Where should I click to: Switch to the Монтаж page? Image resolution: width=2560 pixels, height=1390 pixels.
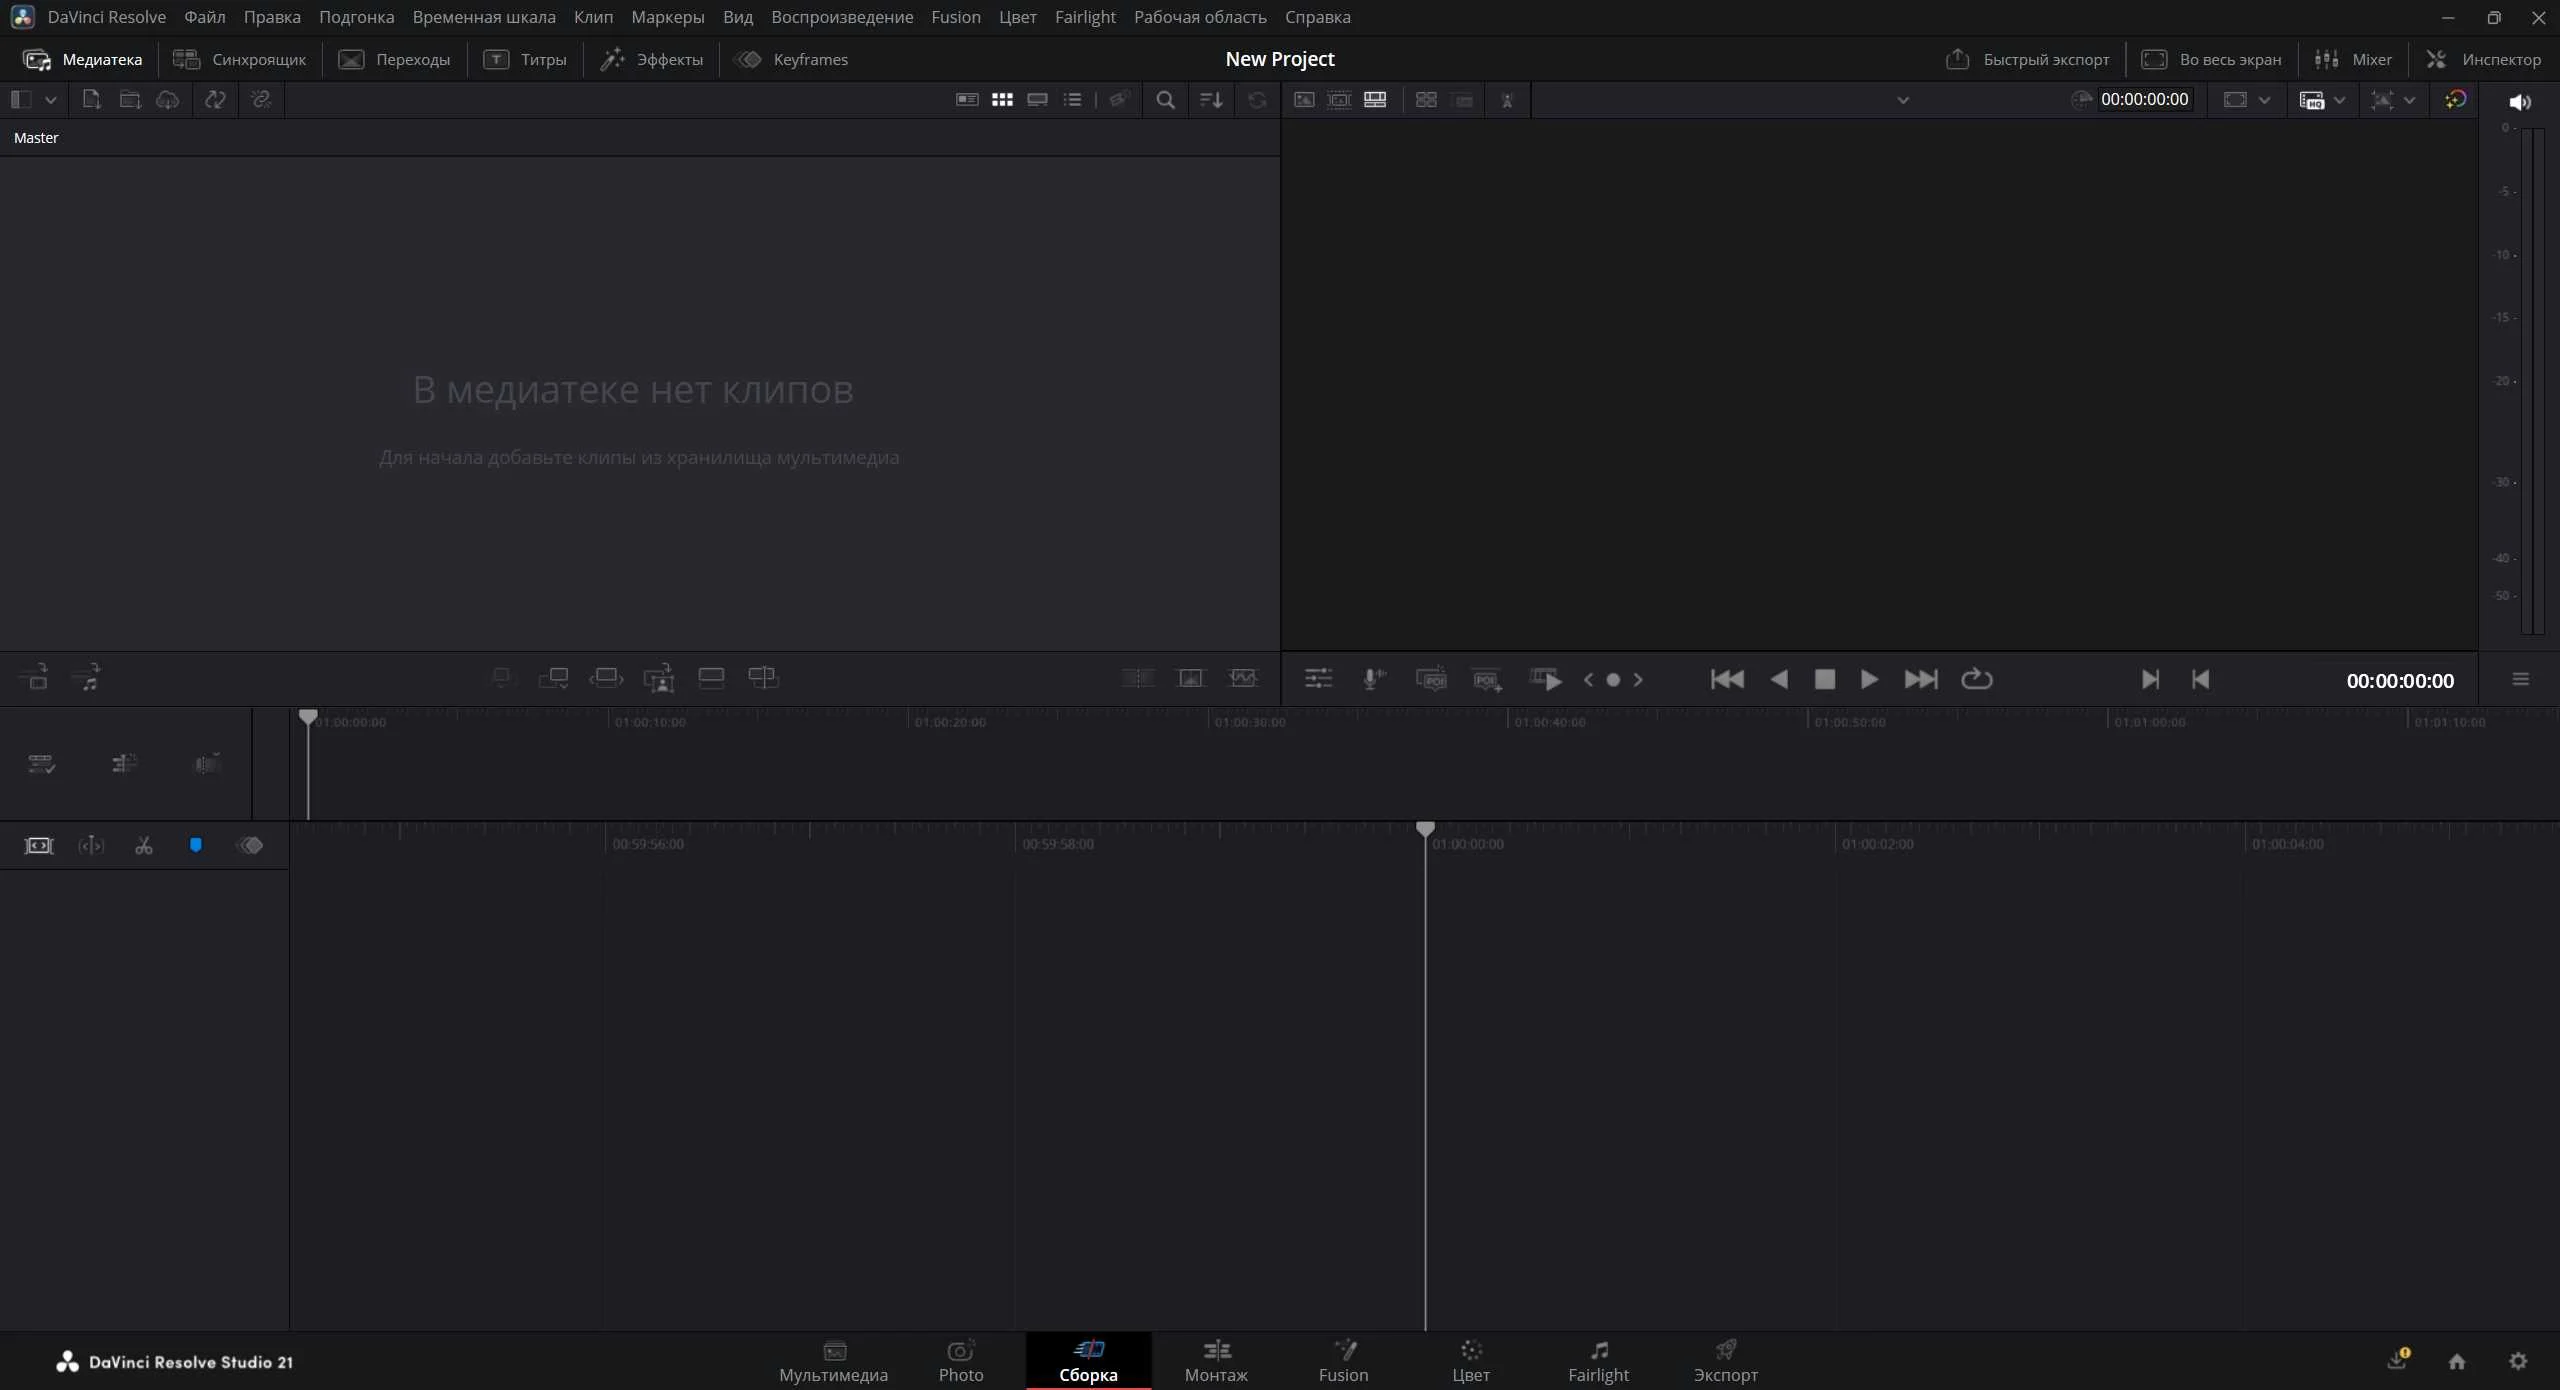pyautogui.click(x=1216, y=1361)
